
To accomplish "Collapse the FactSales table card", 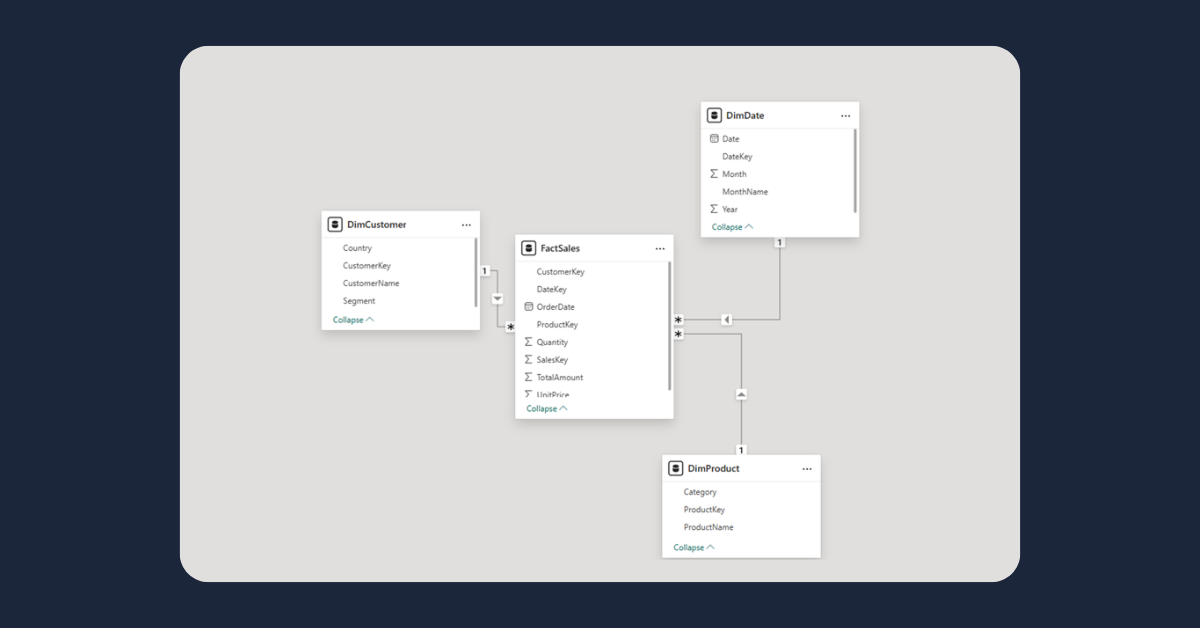I will point(547,409).
